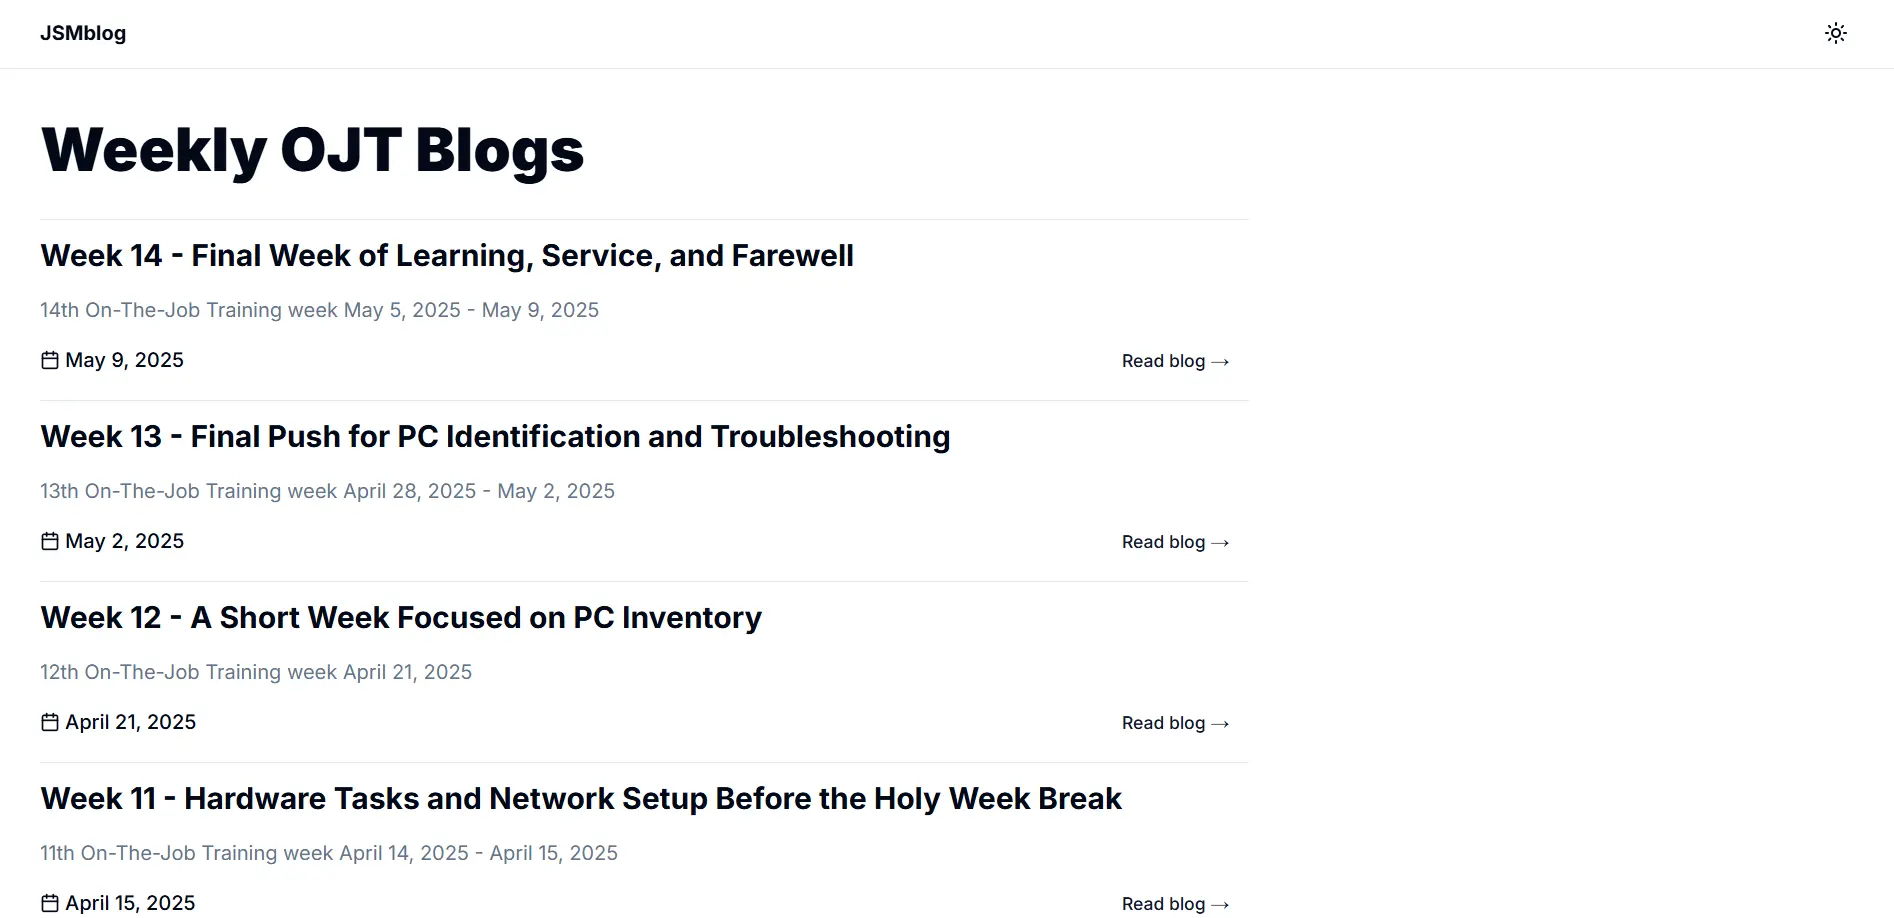
Task: Click the calendar icon beside May 2, 2025
Action: click(x=49, y=541)
